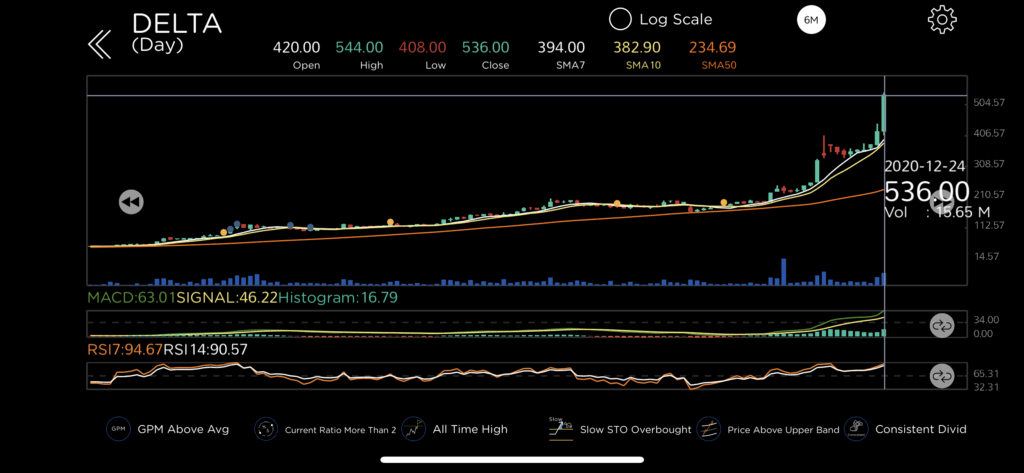Tap the Slow STO Overbought icon
The width and height of the screenshot is (1024, 473).
click(x=561, y=428)
